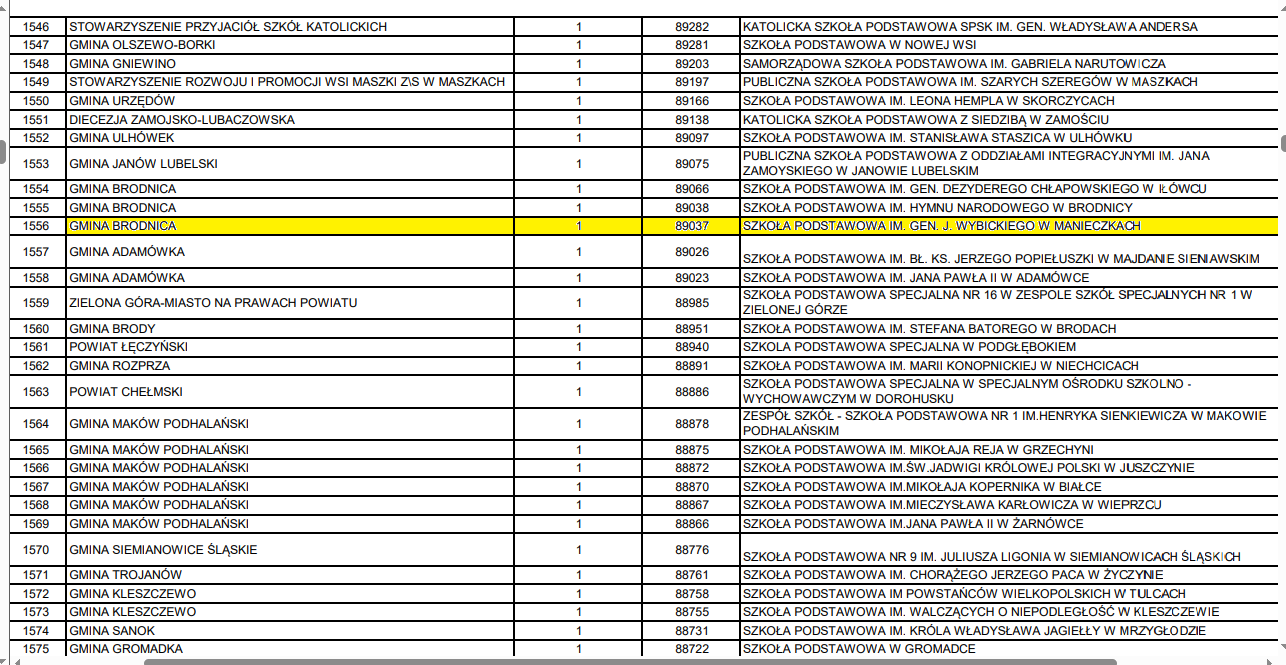Select code 89282
Viewport: 1286px width, 665px height.
pos(691,26)
